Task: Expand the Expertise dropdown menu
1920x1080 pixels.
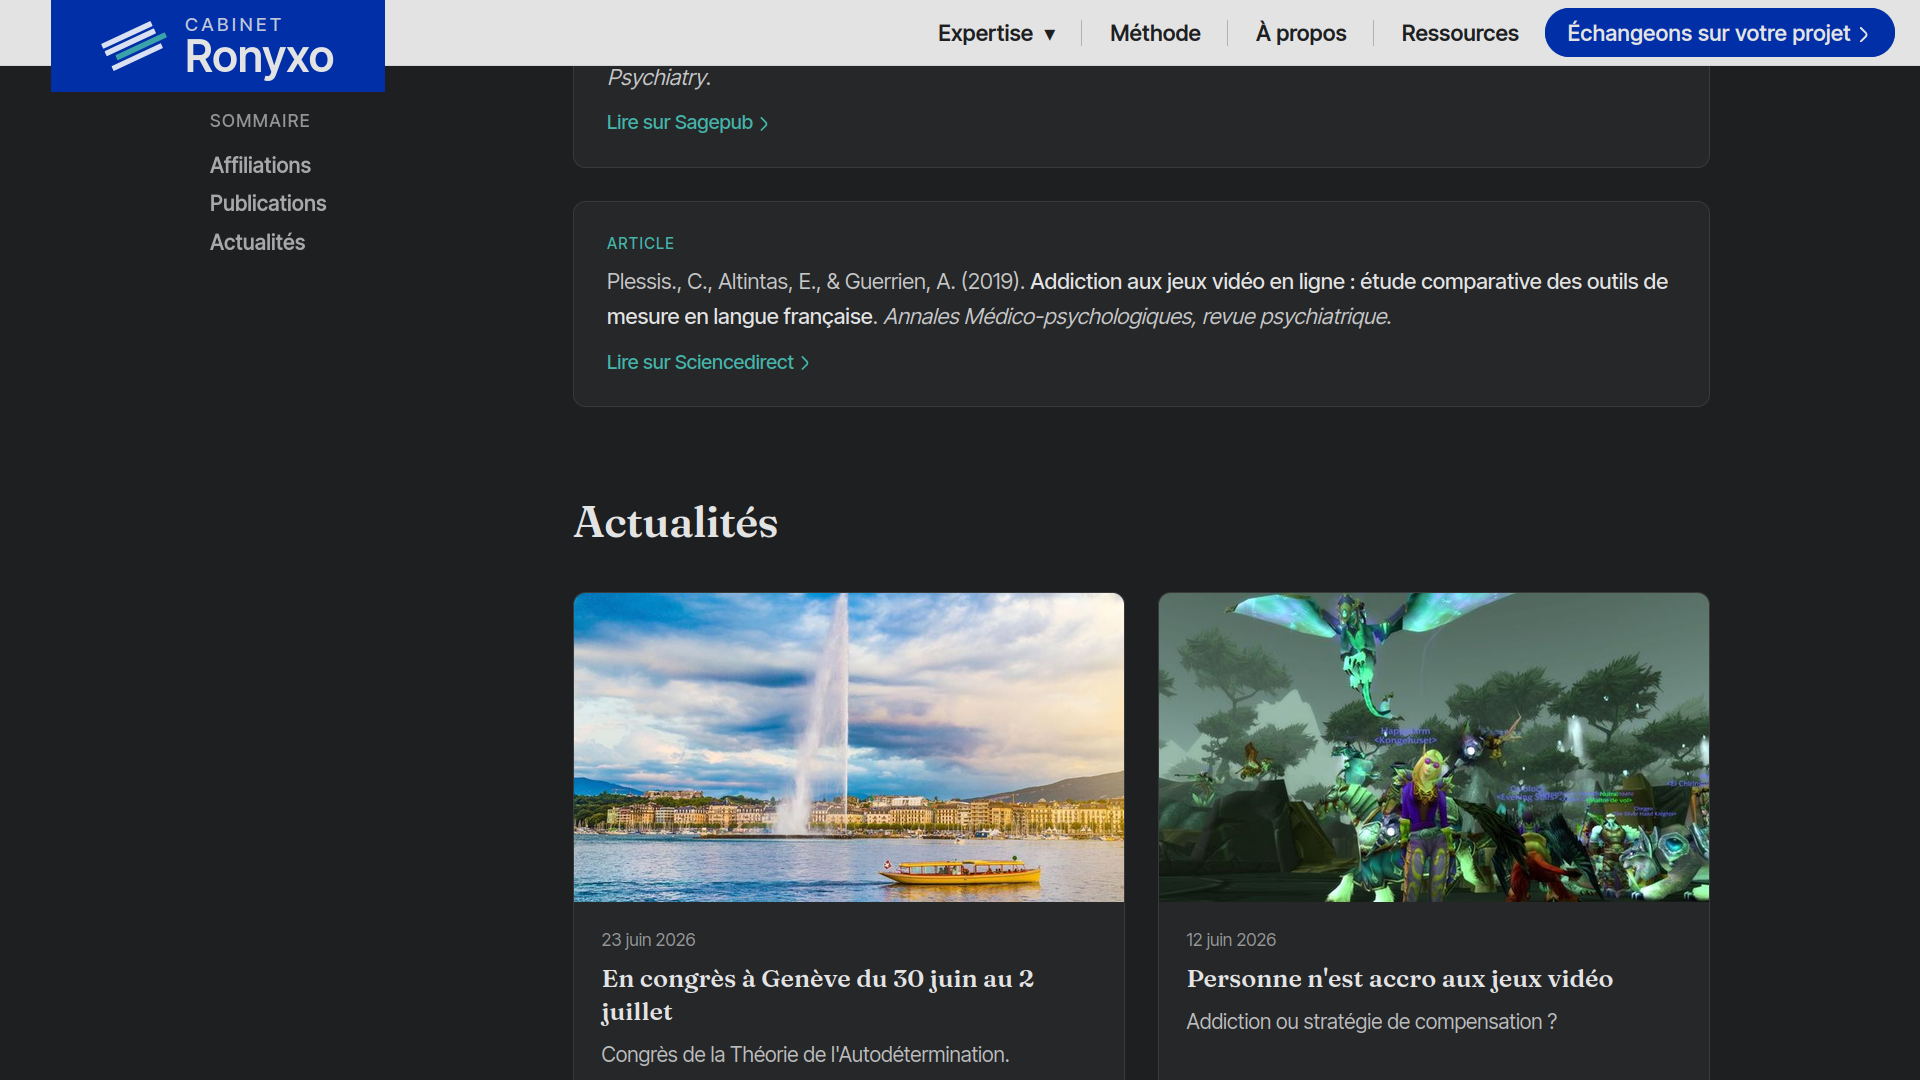Action: coord(996,33)
